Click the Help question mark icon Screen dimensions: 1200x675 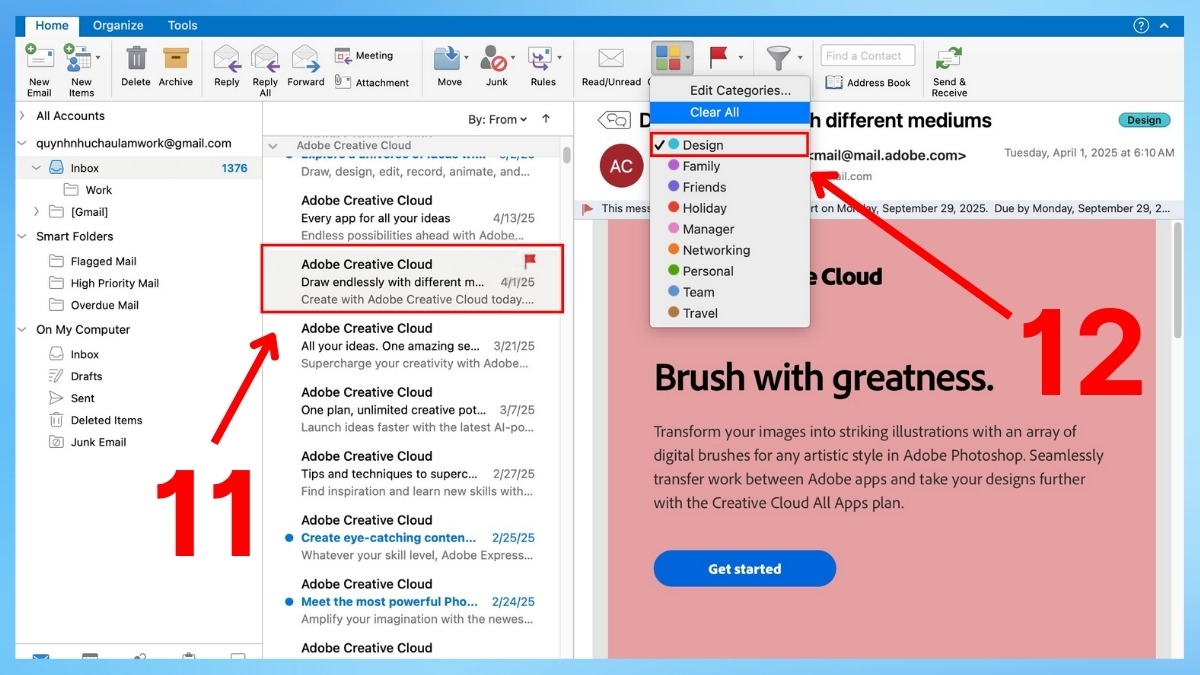click(x=1141, y=26)
